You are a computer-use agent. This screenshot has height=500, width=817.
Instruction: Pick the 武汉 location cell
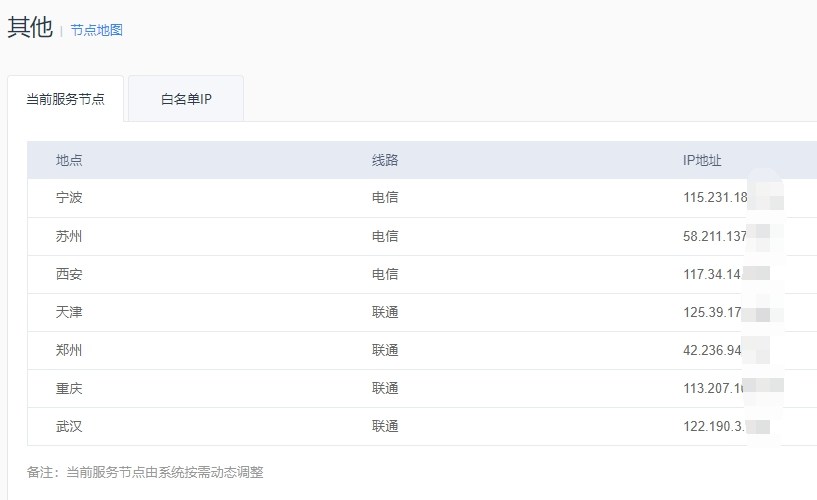[x=69, y=426]
